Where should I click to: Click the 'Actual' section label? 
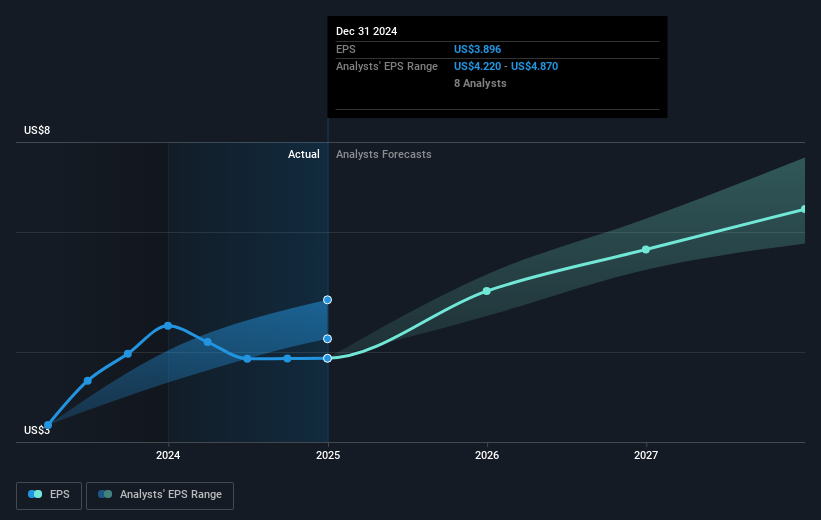304,154
